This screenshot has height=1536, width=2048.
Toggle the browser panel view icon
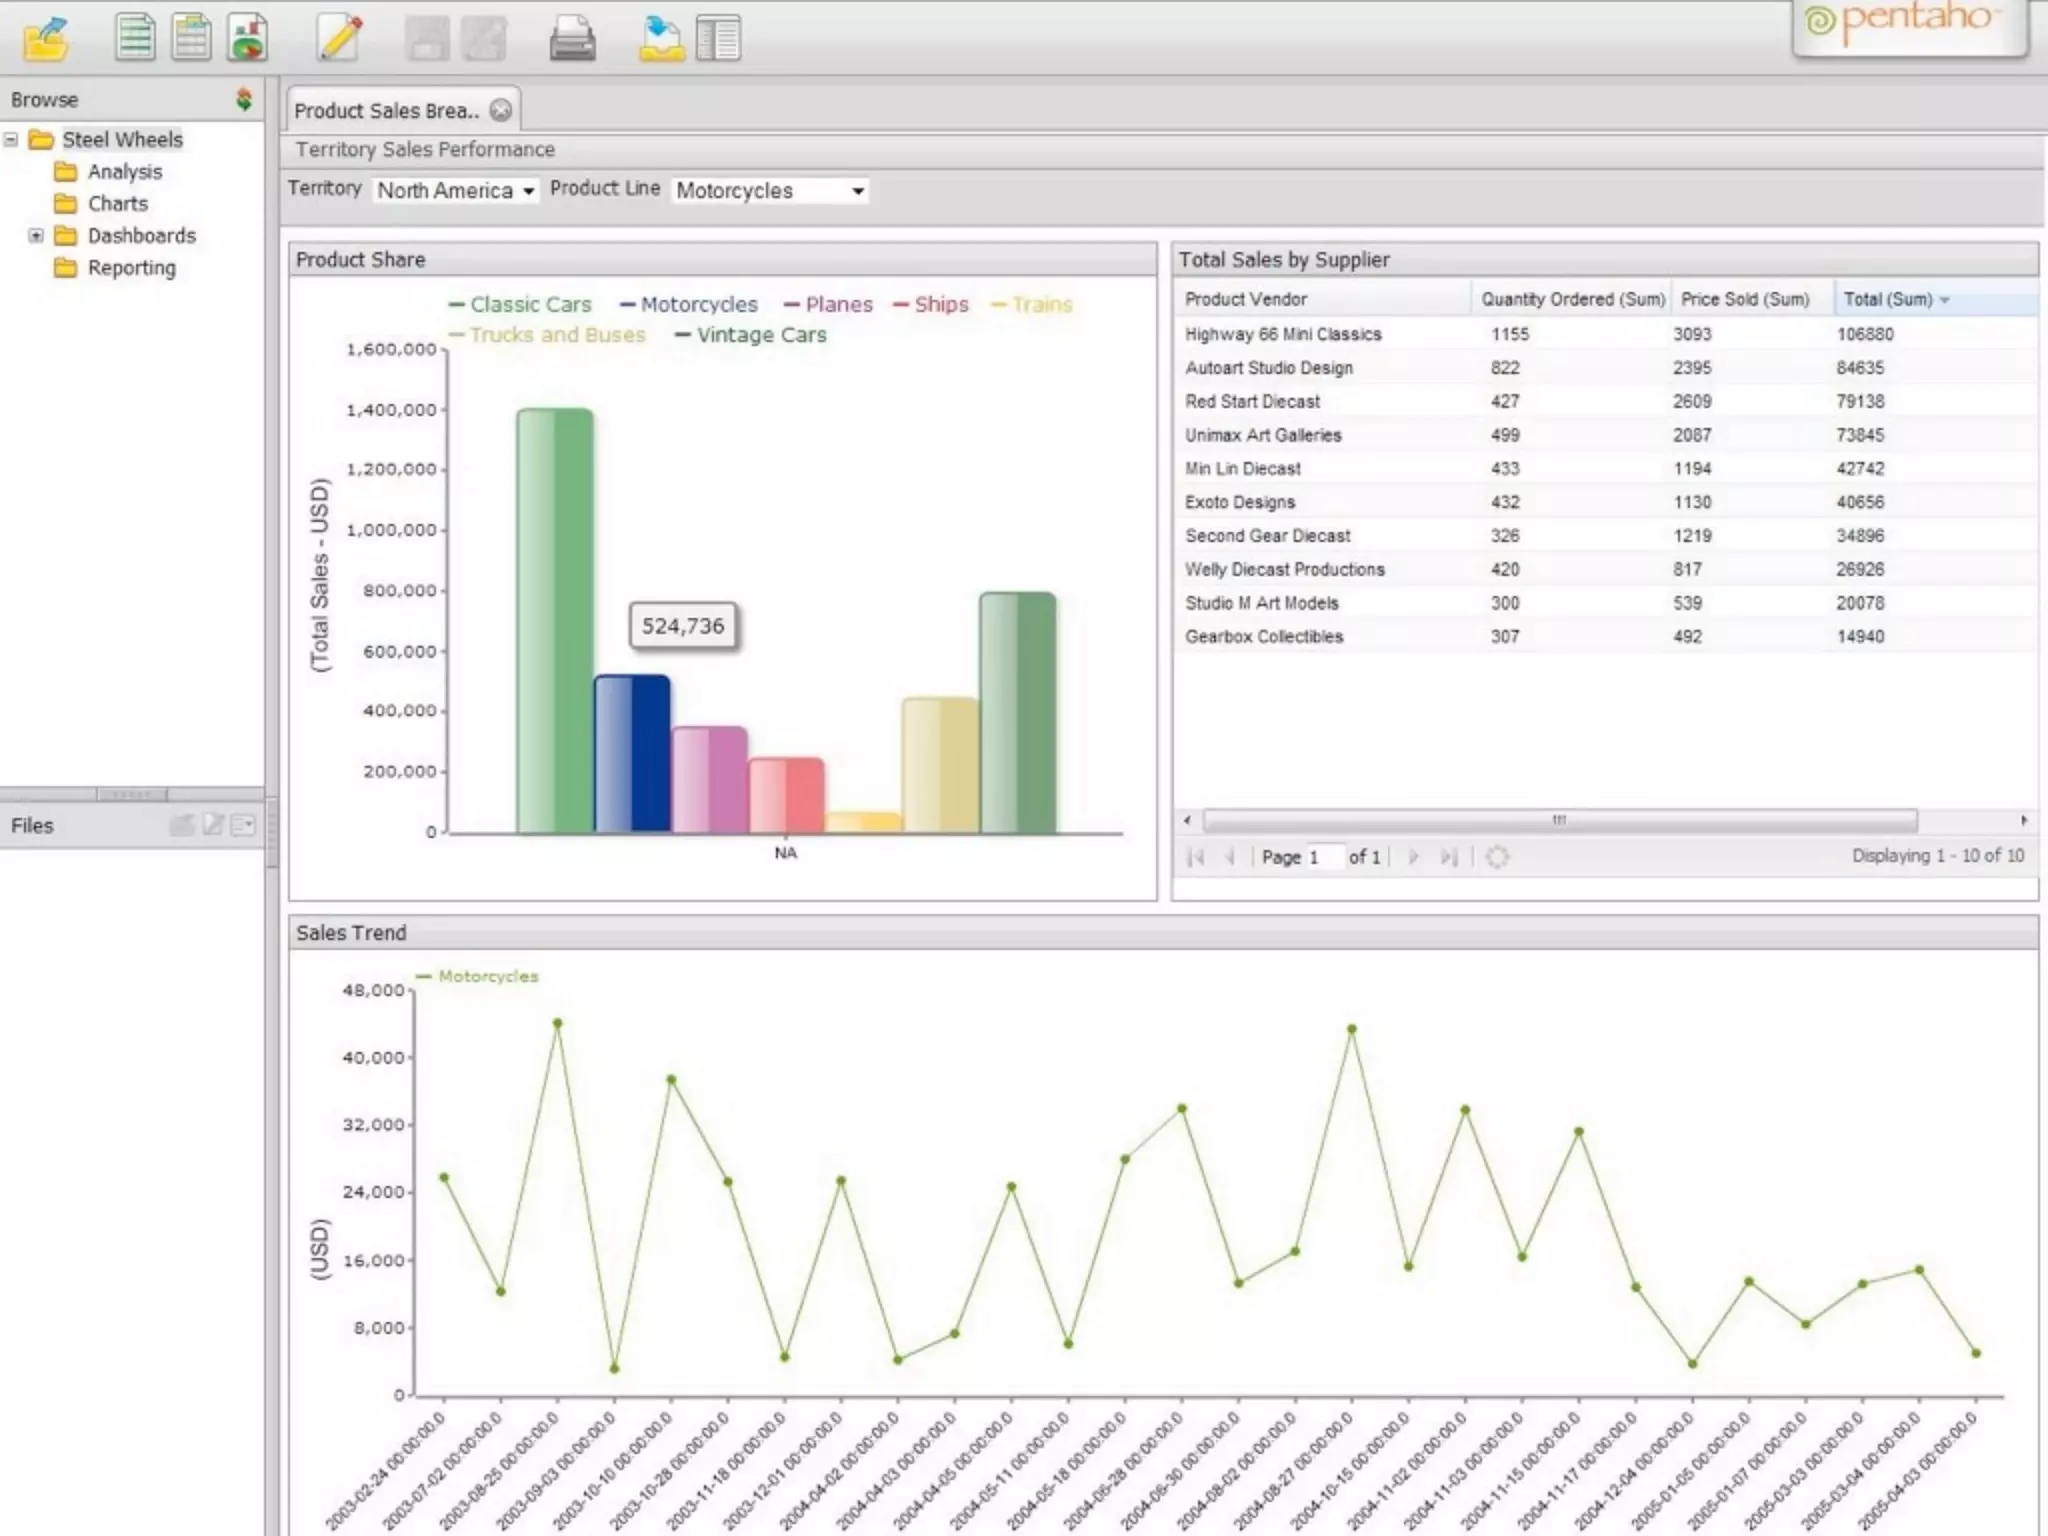click(718, 40)
